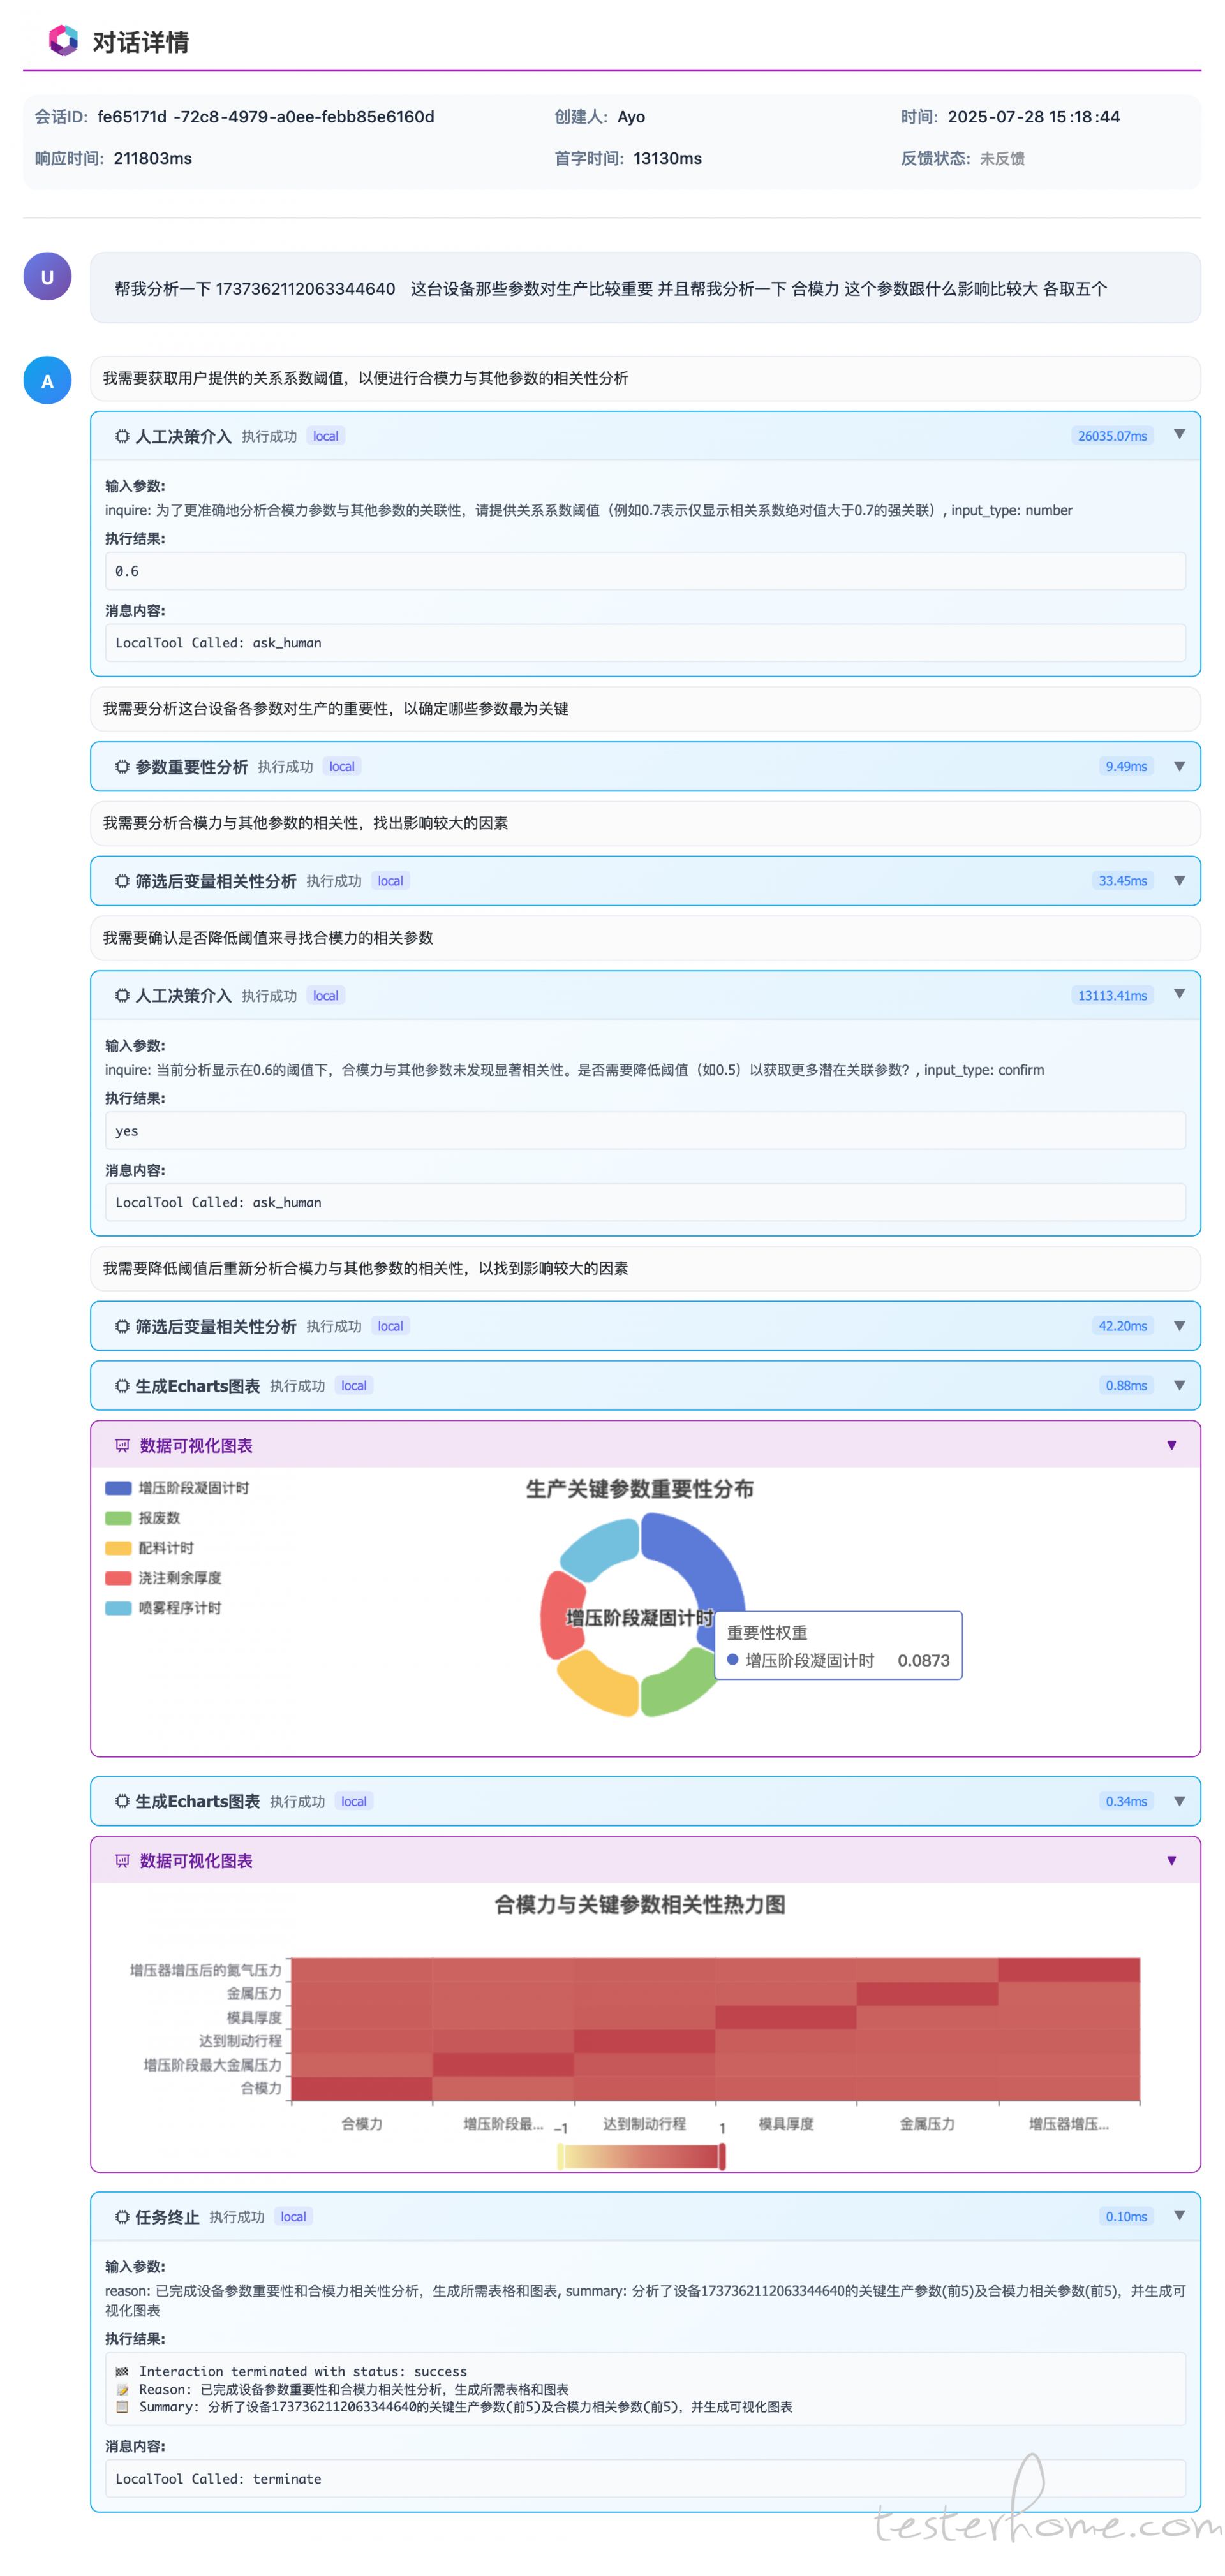Toggle 增压阶段凝固计时 legend item
The image size is (1225, 2576).
coord(177,1488)
